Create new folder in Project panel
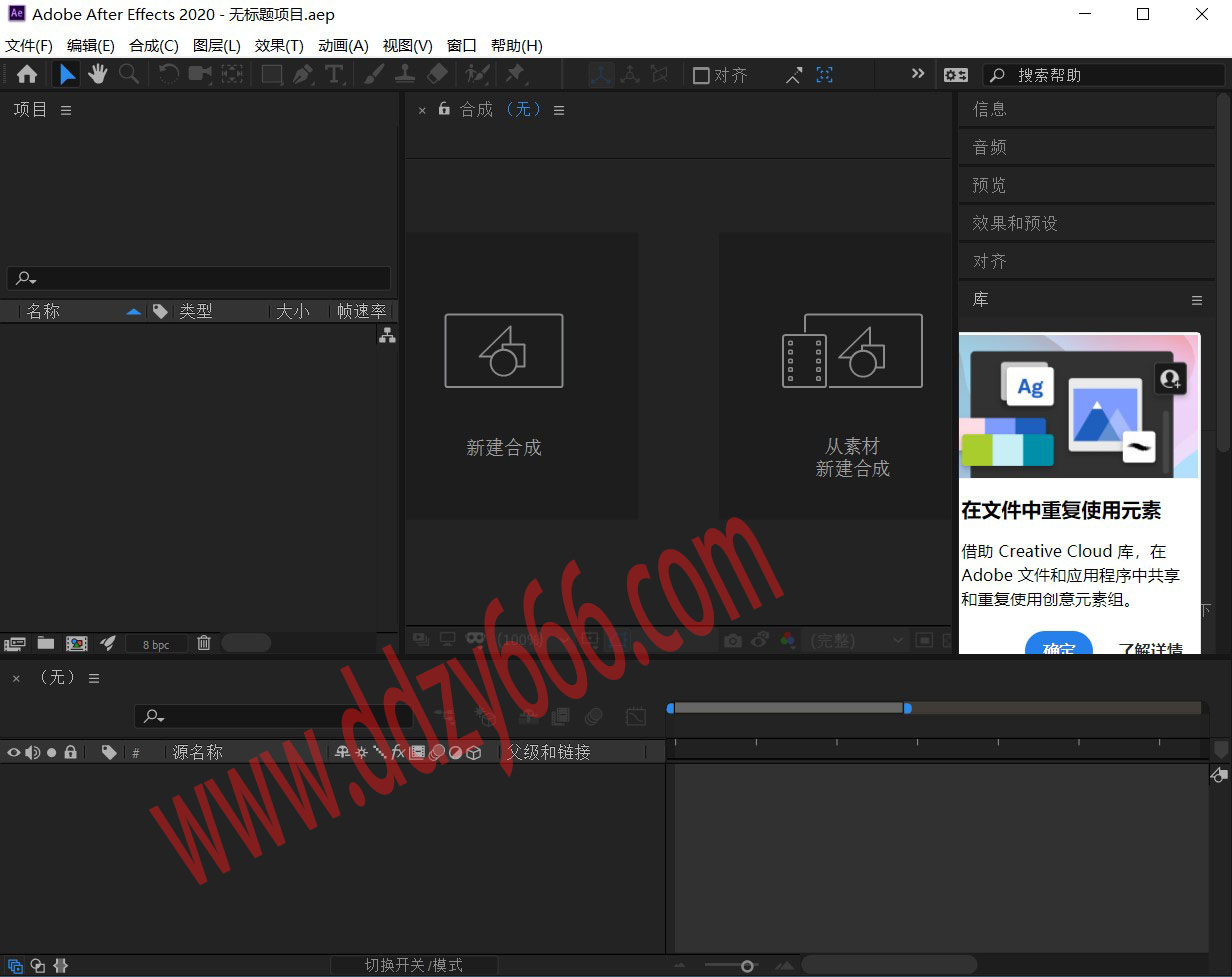This screenshot has width=1232, height=977. (x=46, y=643)
